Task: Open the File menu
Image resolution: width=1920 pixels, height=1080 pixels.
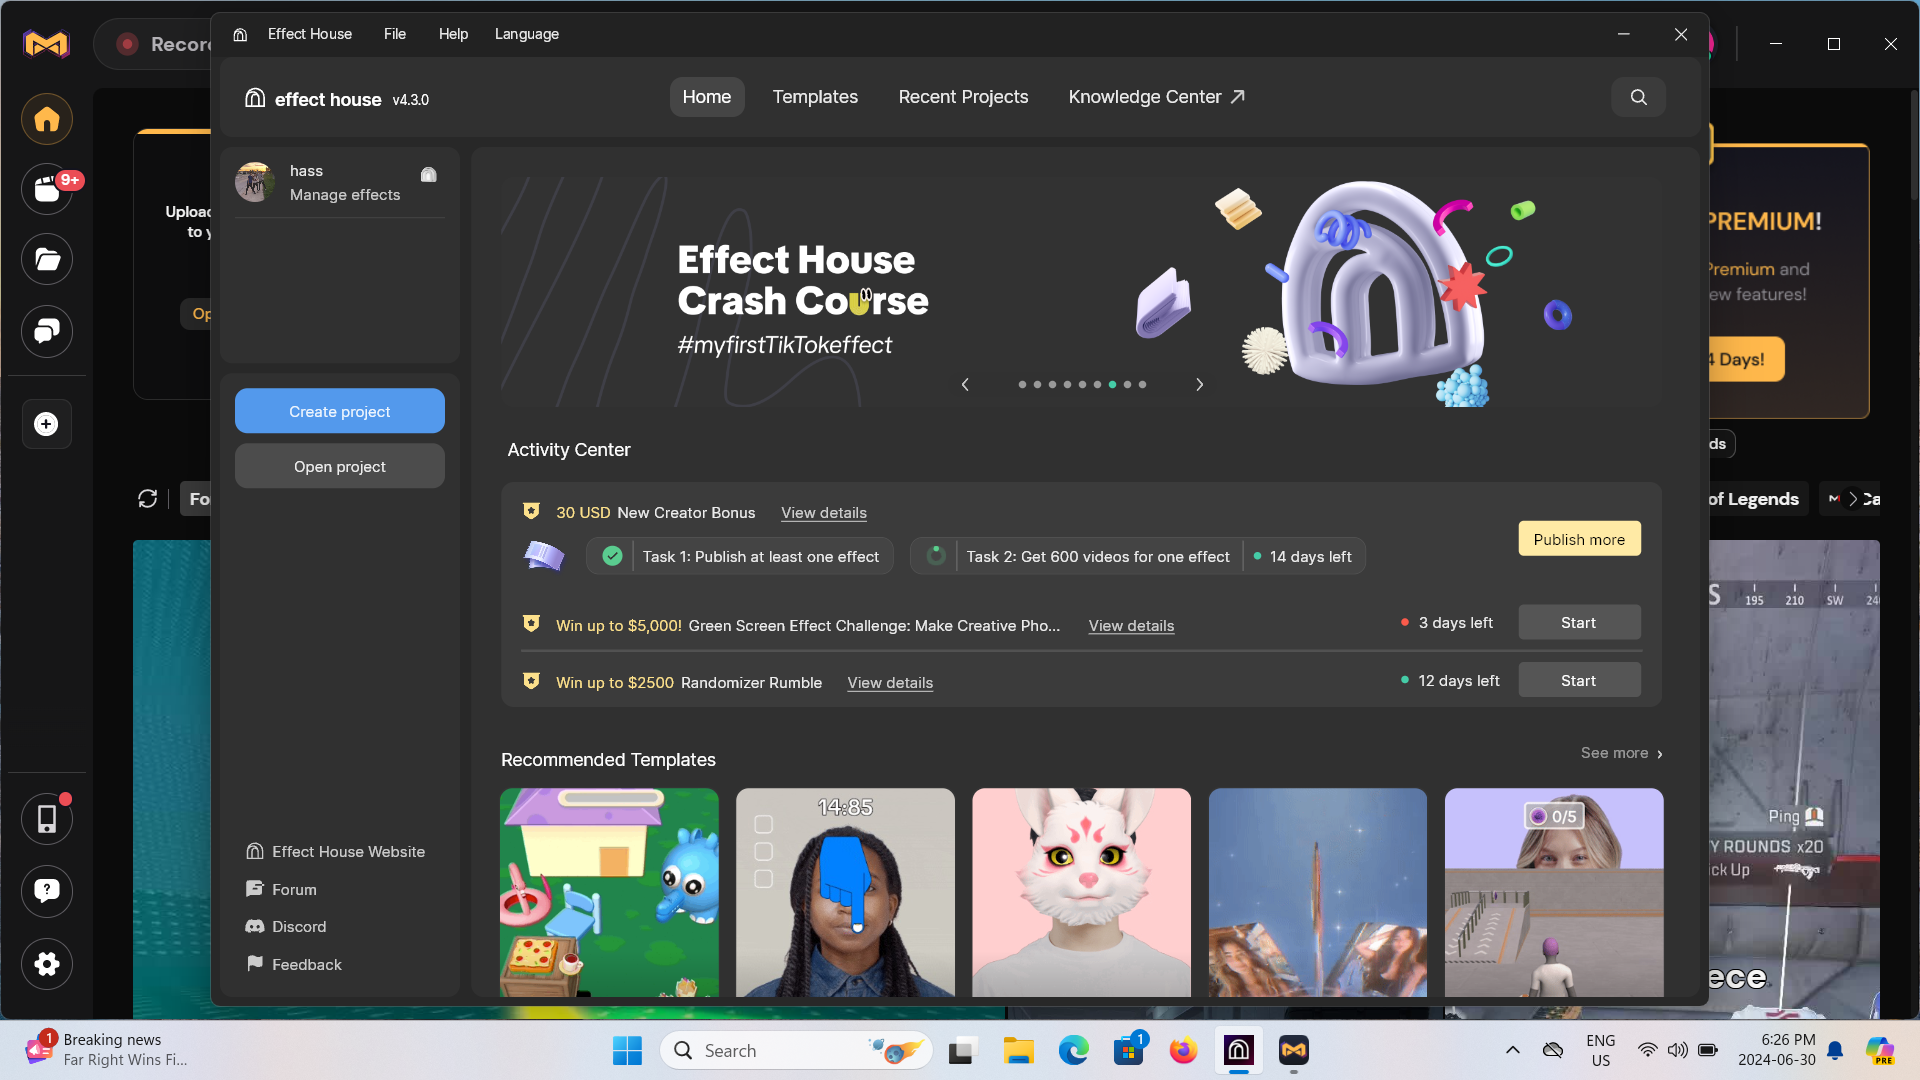Action: point(395,34)
